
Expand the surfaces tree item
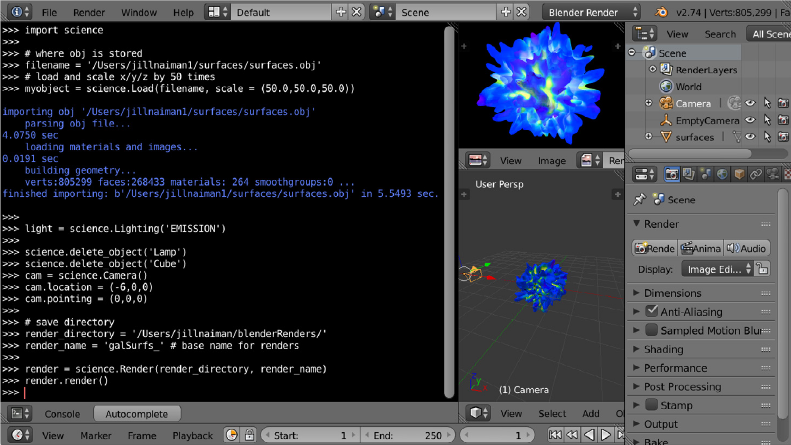tap(648, 136)
